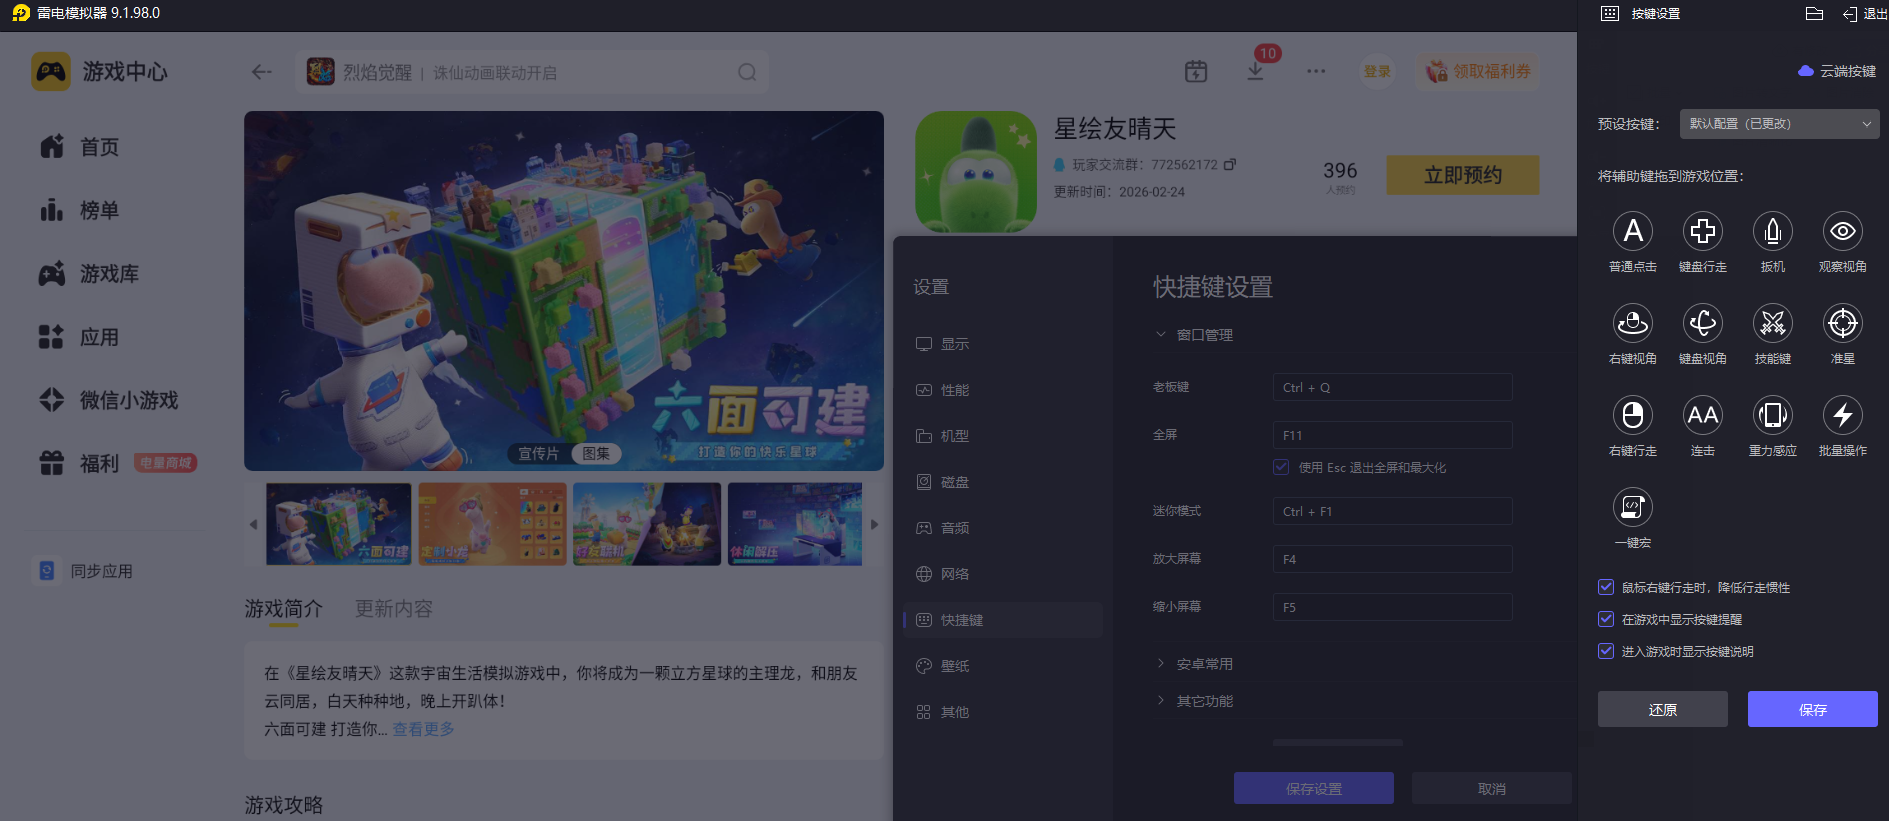The width and height of the screenshot is (1889, 821).
Task: Open the downloads icon with badge 10
Action: pos(1256,71)
